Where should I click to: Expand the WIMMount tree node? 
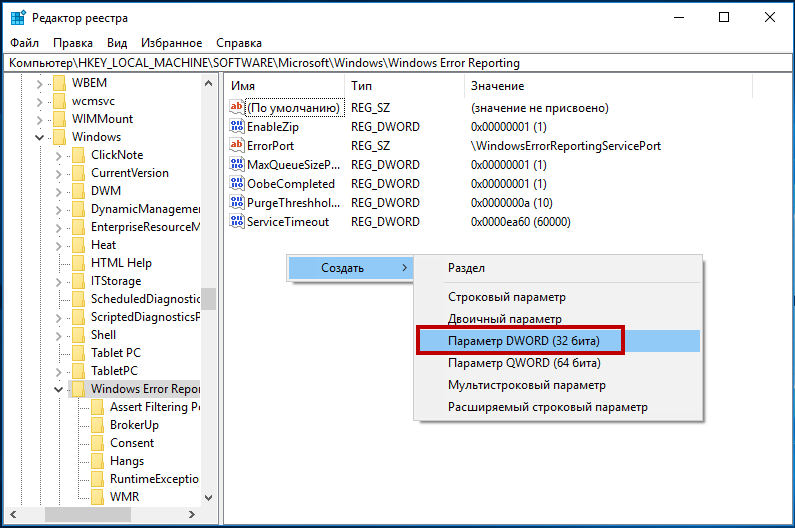(x=40, y=120)
